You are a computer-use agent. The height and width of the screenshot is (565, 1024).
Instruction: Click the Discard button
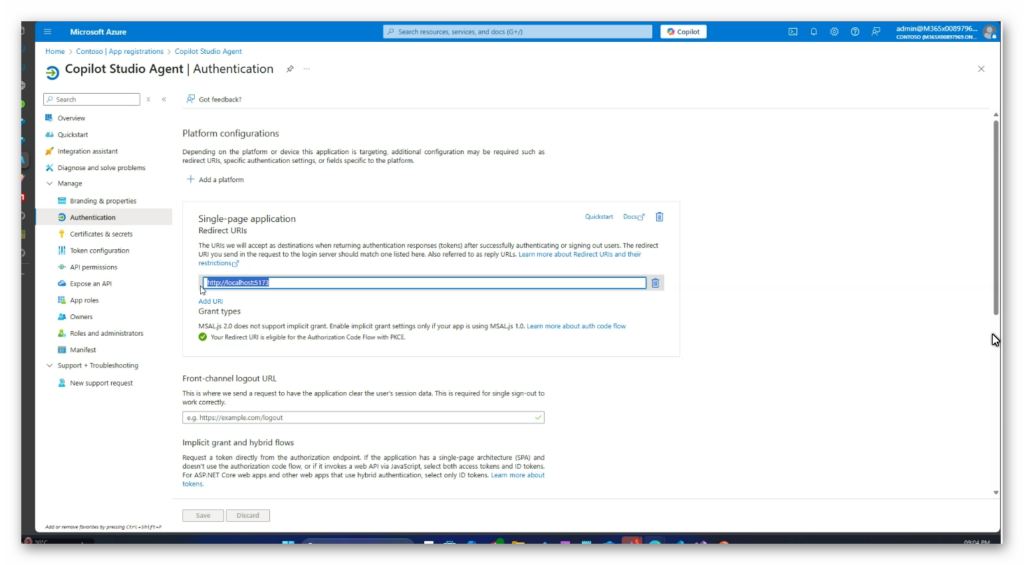[248, 515]
